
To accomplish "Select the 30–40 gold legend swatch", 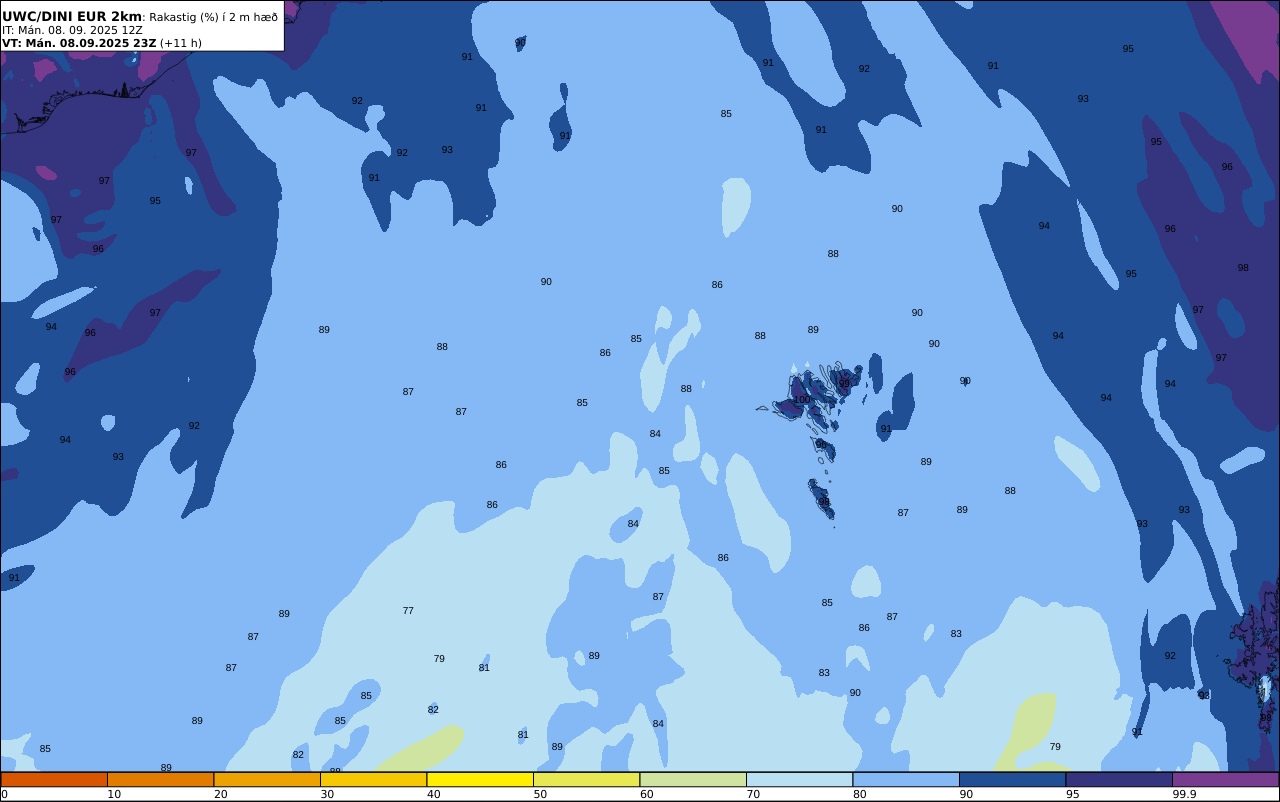I will point(373,779).
